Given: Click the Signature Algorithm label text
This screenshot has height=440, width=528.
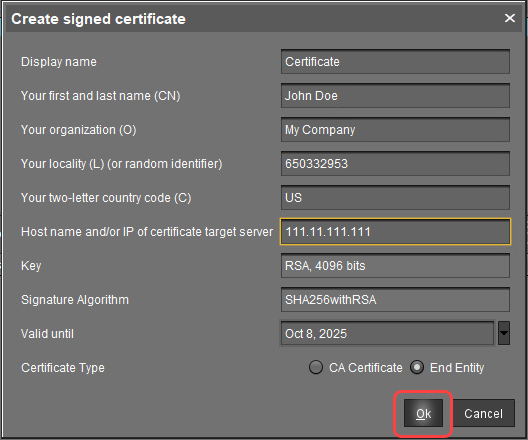Looking at the screenshot, I should click(75, 300).
